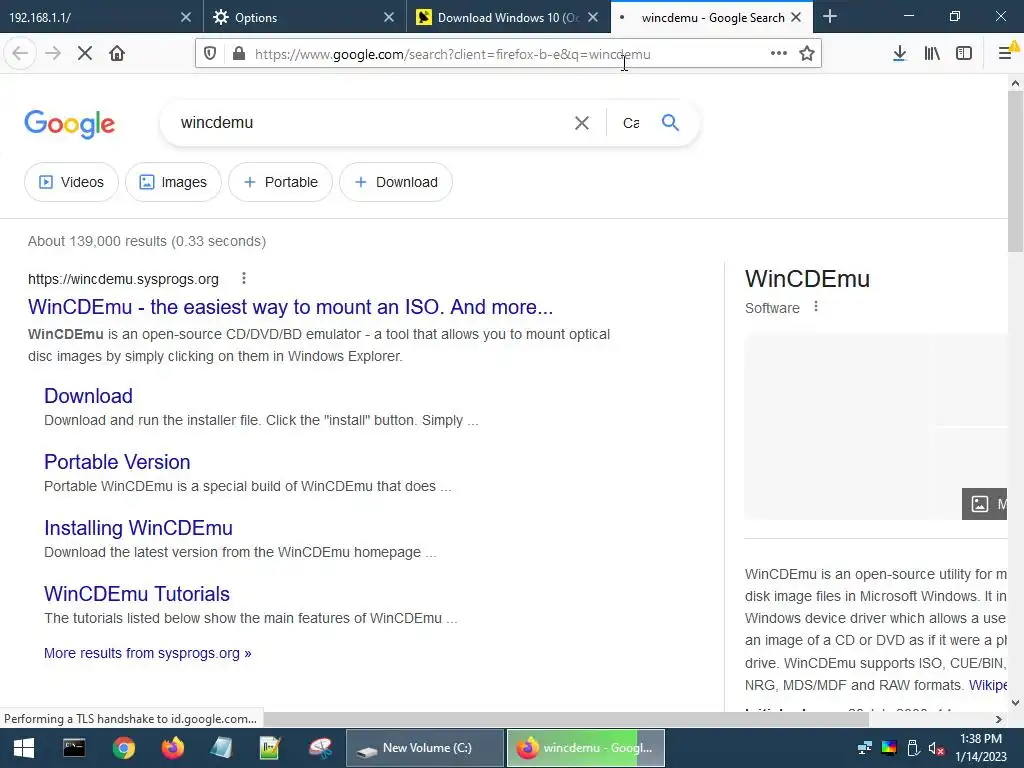The width and height of the screenshot is (1024, 768).
Task: Open the Wikipedia link in knowledge panel
Action: [987, 685]
